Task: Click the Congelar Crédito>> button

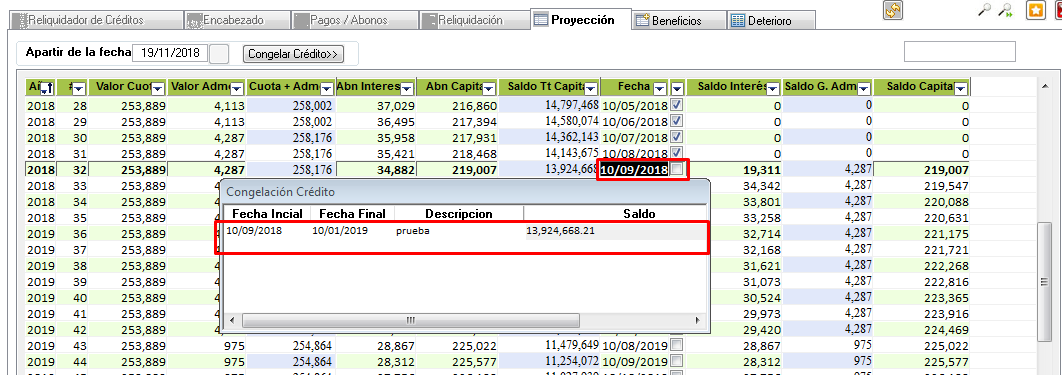Action: pos(293,54)
